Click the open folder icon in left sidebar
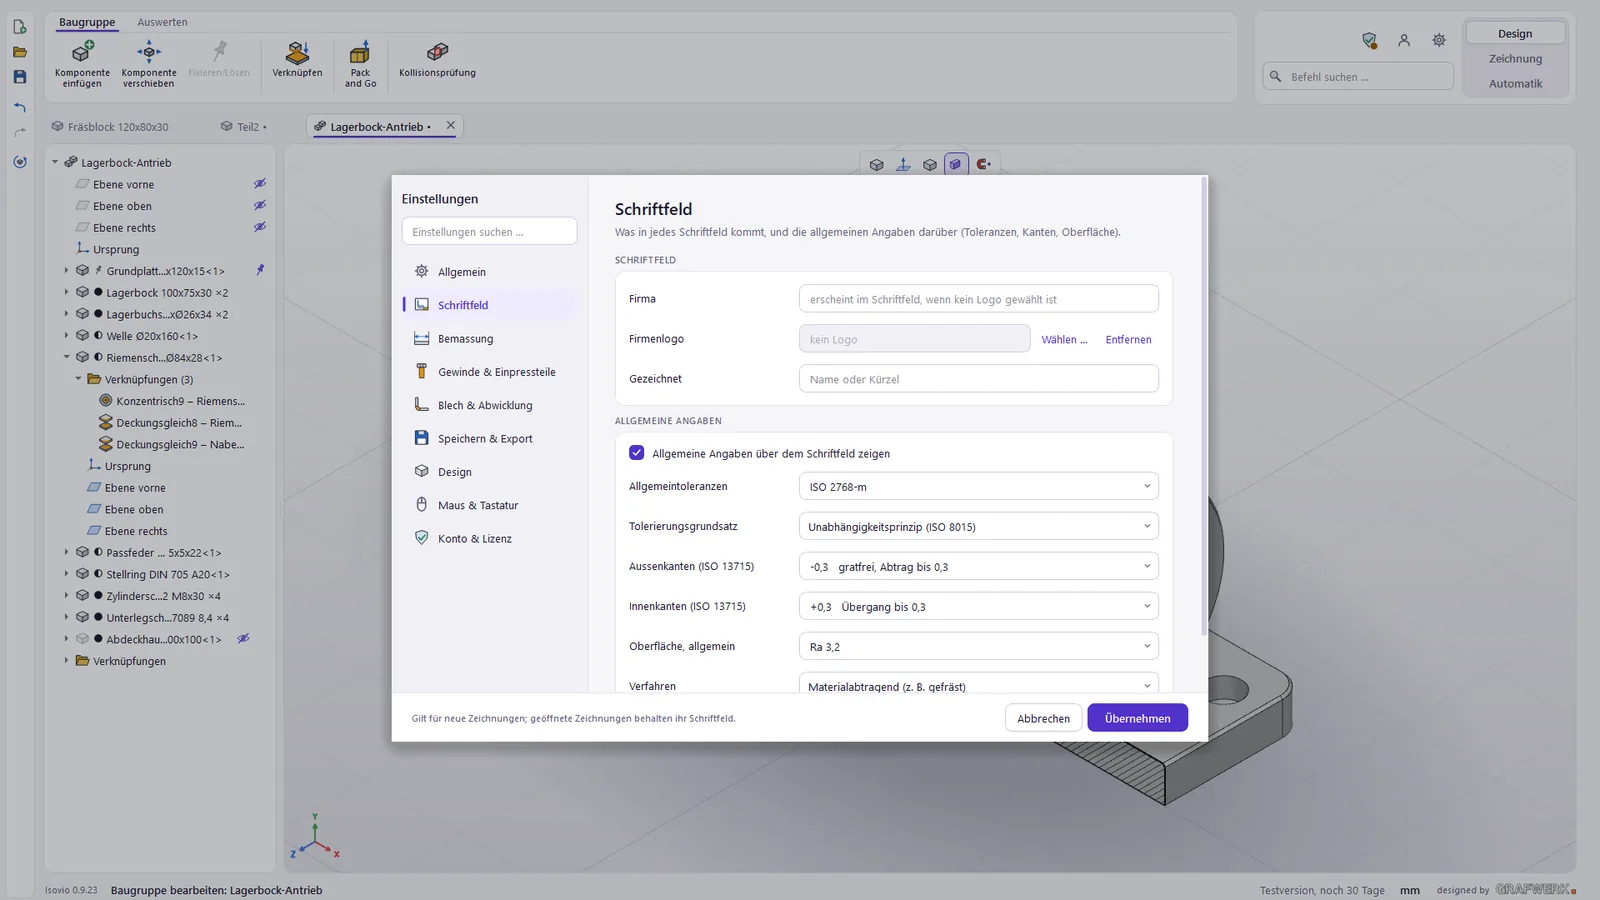Screen dimensions: 1600x900 click(20, 52)
